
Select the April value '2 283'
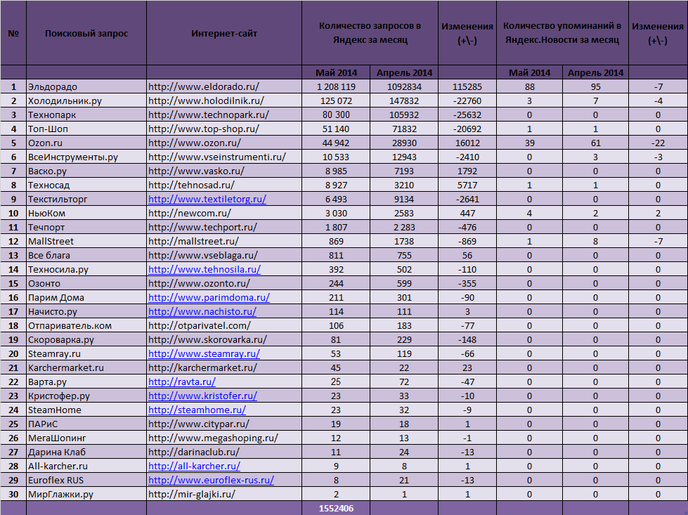[x=404, y=227]
